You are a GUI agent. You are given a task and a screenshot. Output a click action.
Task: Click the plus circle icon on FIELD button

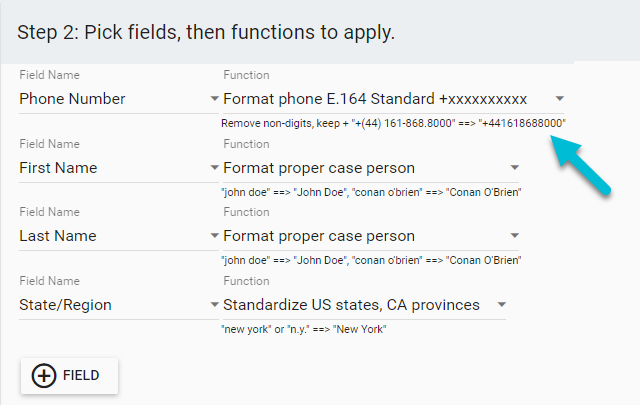(x=44, y=375)
